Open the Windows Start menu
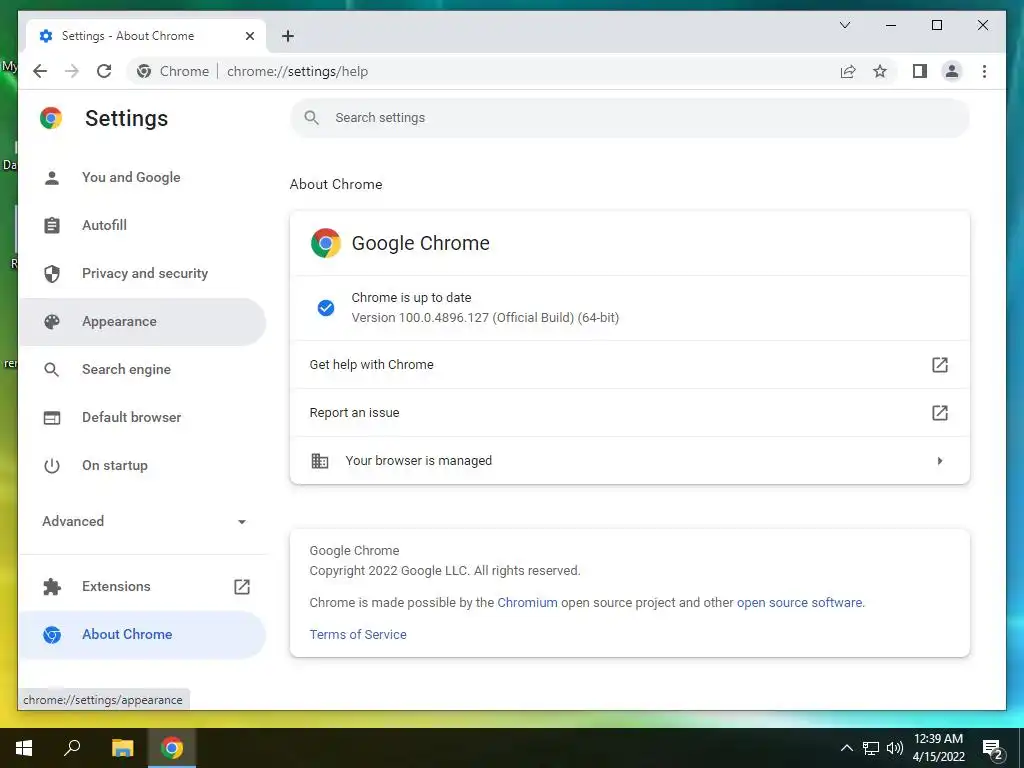 point(24,748)
